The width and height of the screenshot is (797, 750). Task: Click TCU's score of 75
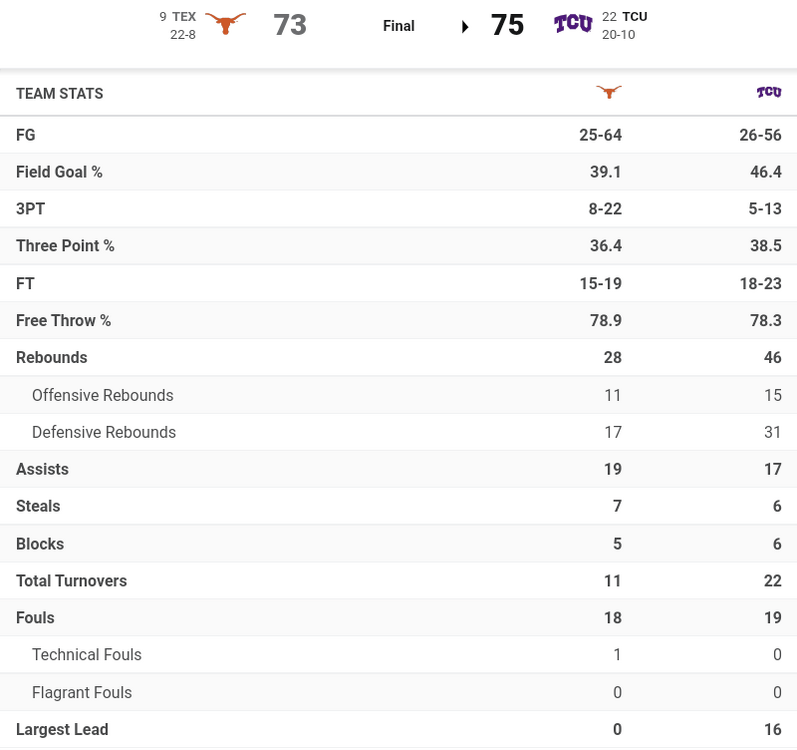point(507,25)
